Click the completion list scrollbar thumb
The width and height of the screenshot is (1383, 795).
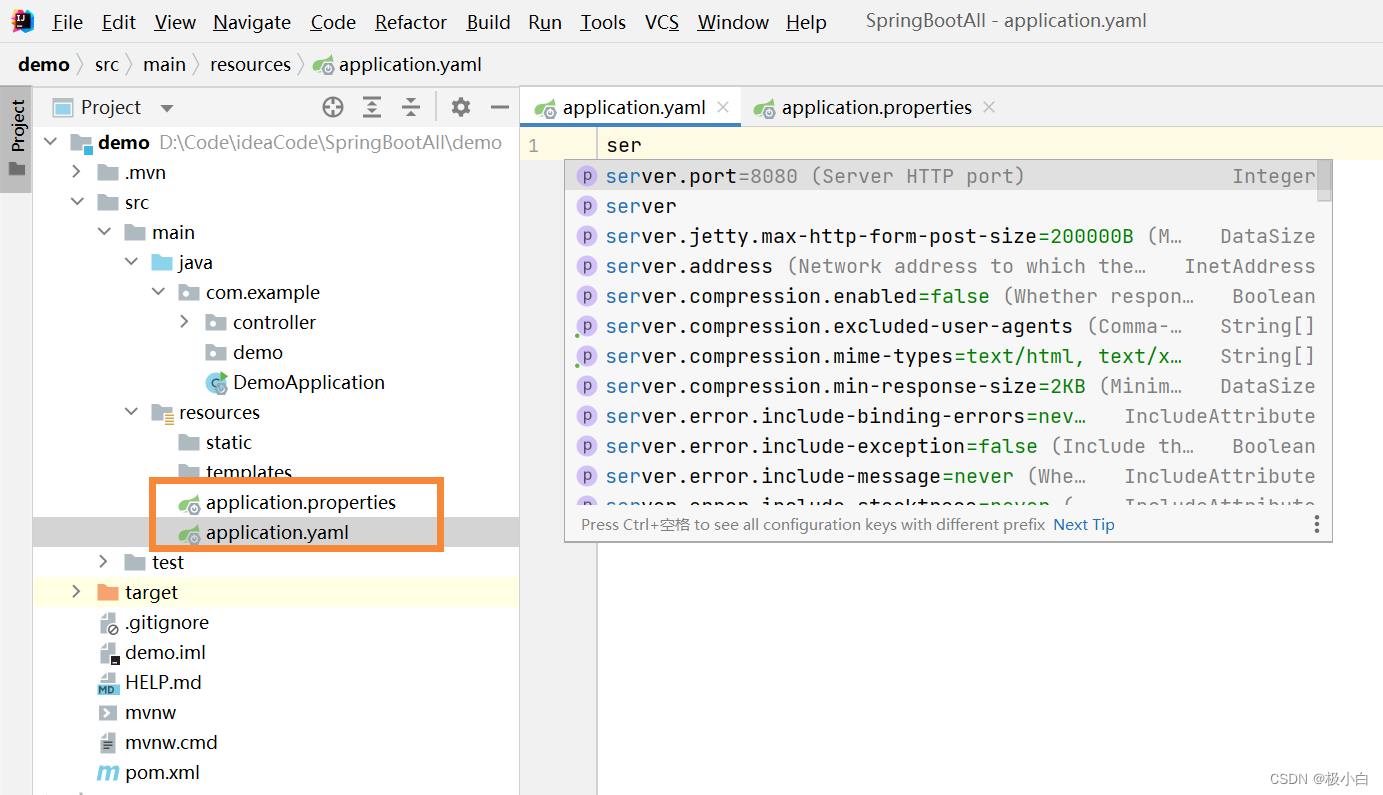pos(1324,181)
